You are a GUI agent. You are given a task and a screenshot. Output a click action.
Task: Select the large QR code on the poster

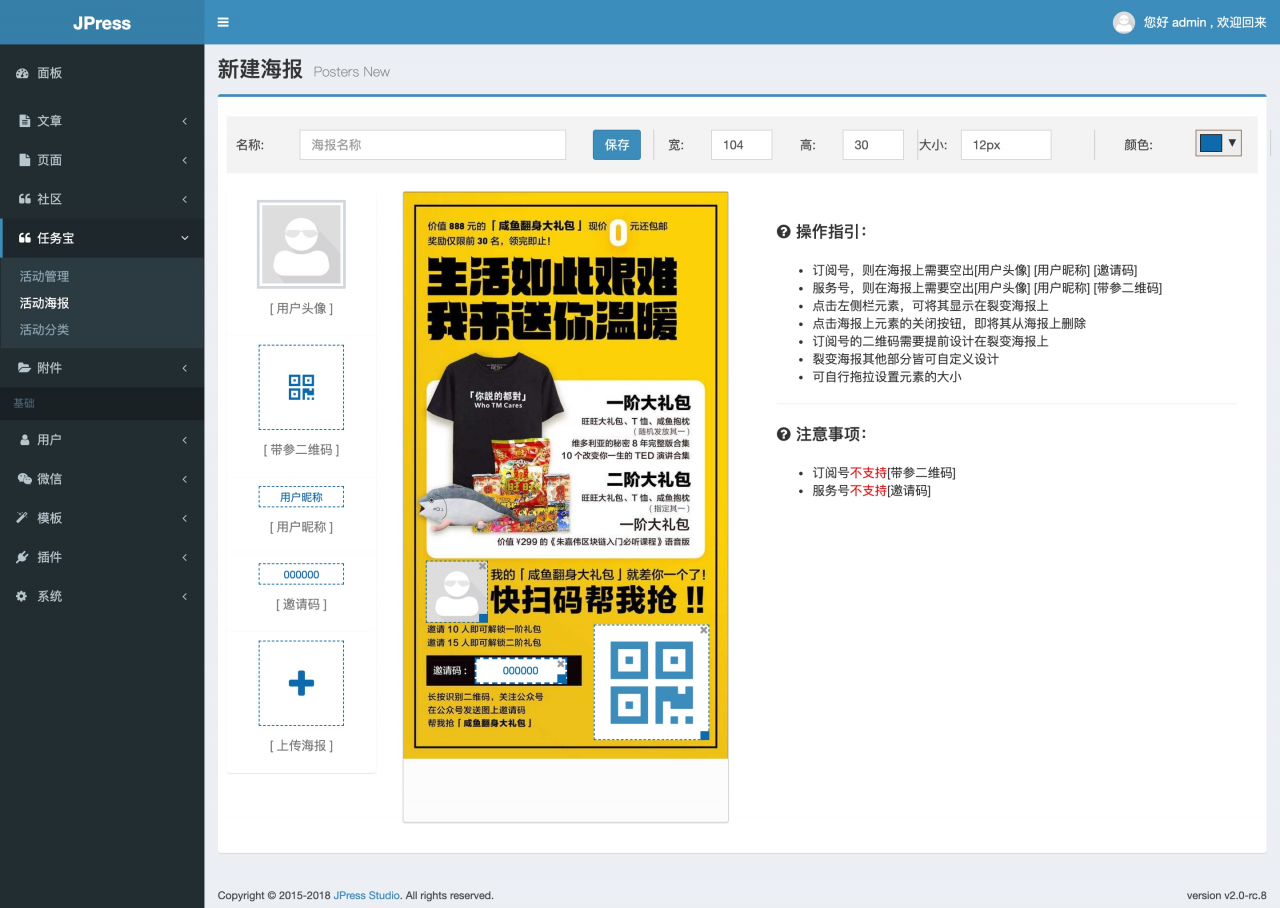point(652,682)
